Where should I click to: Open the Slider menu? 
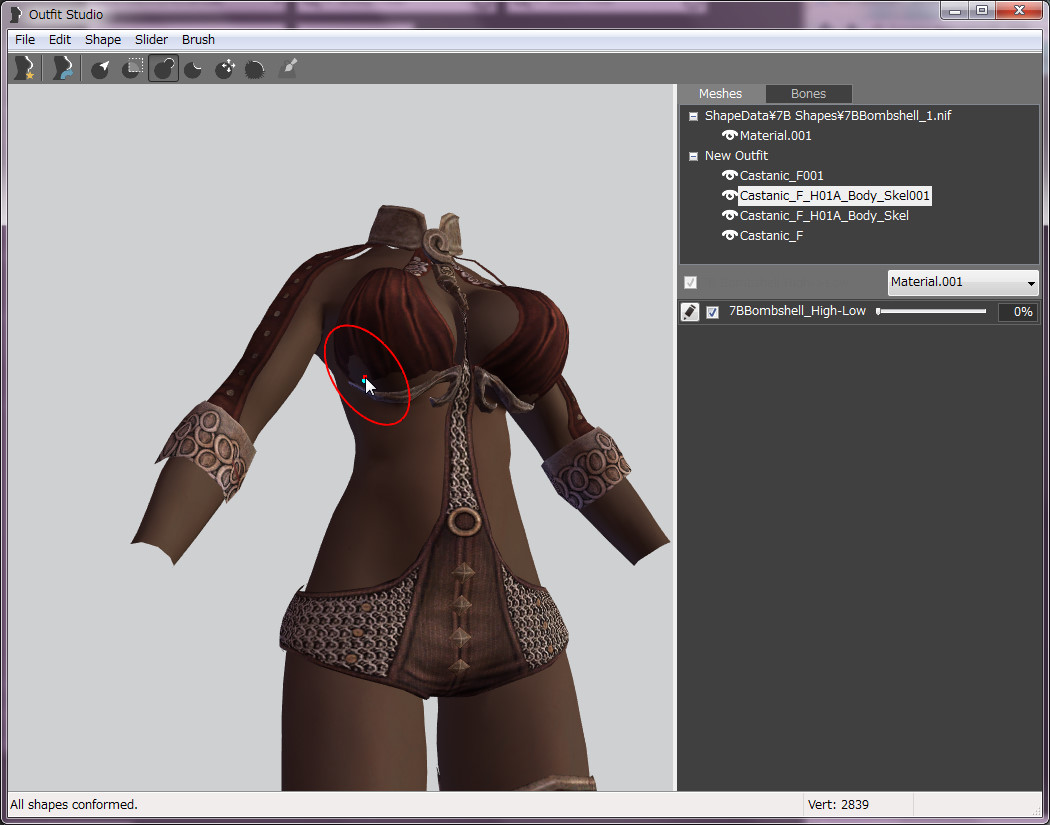(151, 40)
